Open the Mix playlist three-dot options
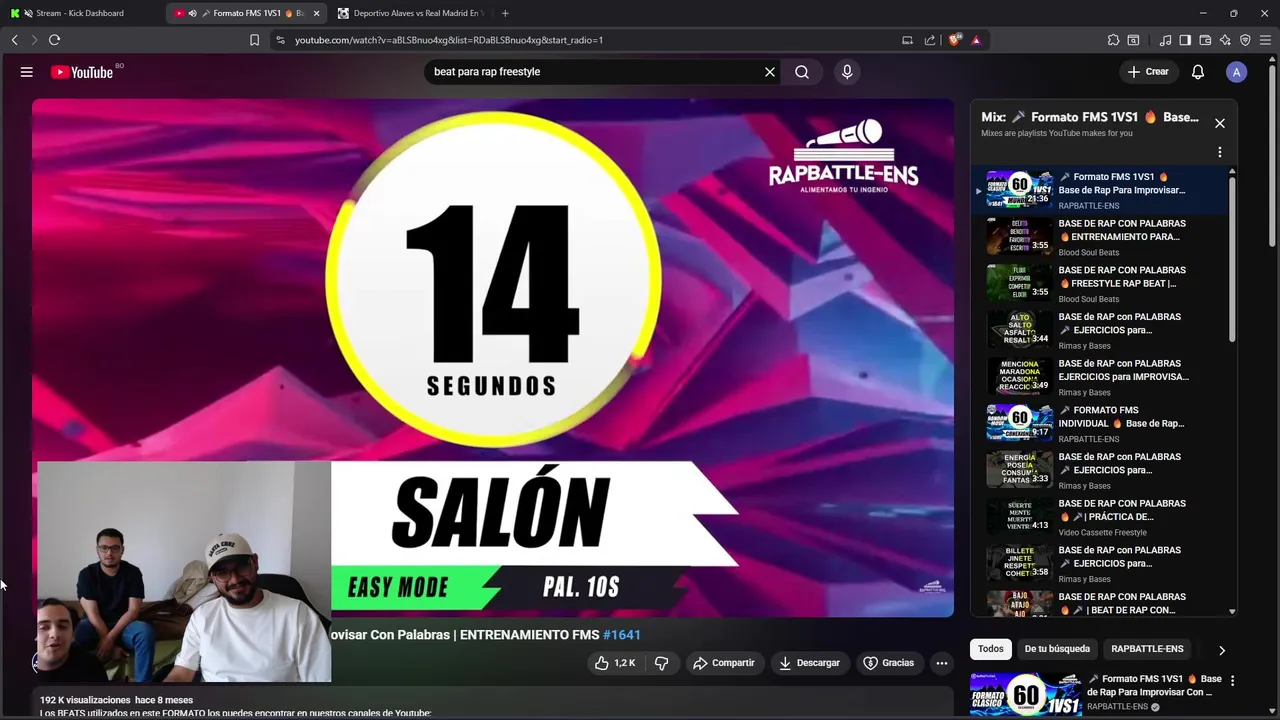 tap(1220, 152)
